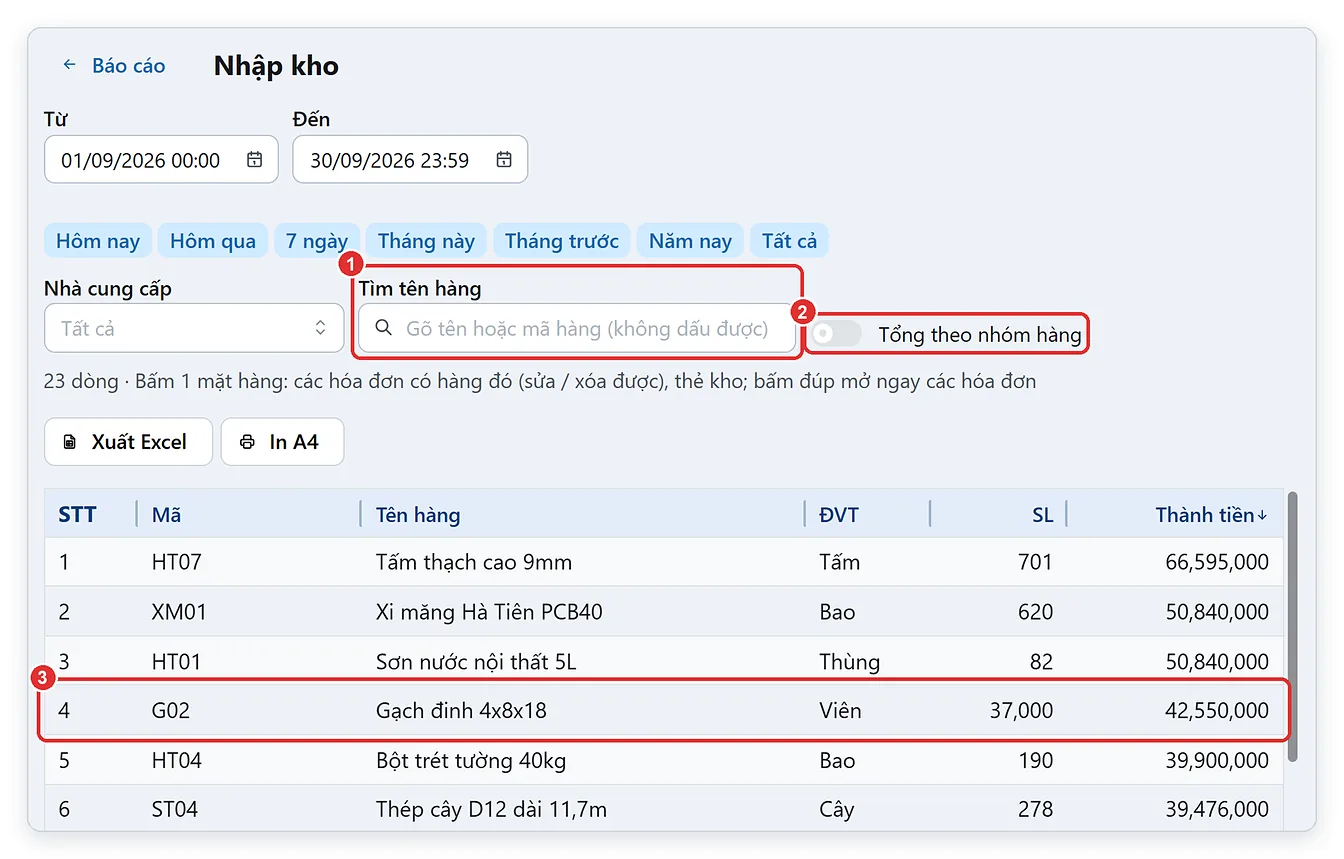Click Xuất Excel button
Image resolution: width=1344 pixels, height=859 pixels.
[128, 442]
